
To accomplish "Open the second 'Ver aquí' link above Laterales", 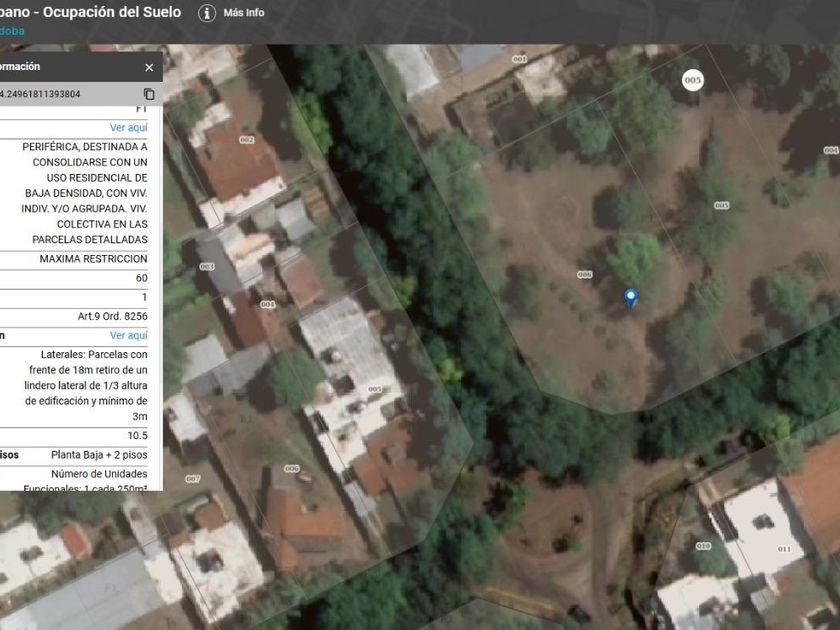I will 129,335.
